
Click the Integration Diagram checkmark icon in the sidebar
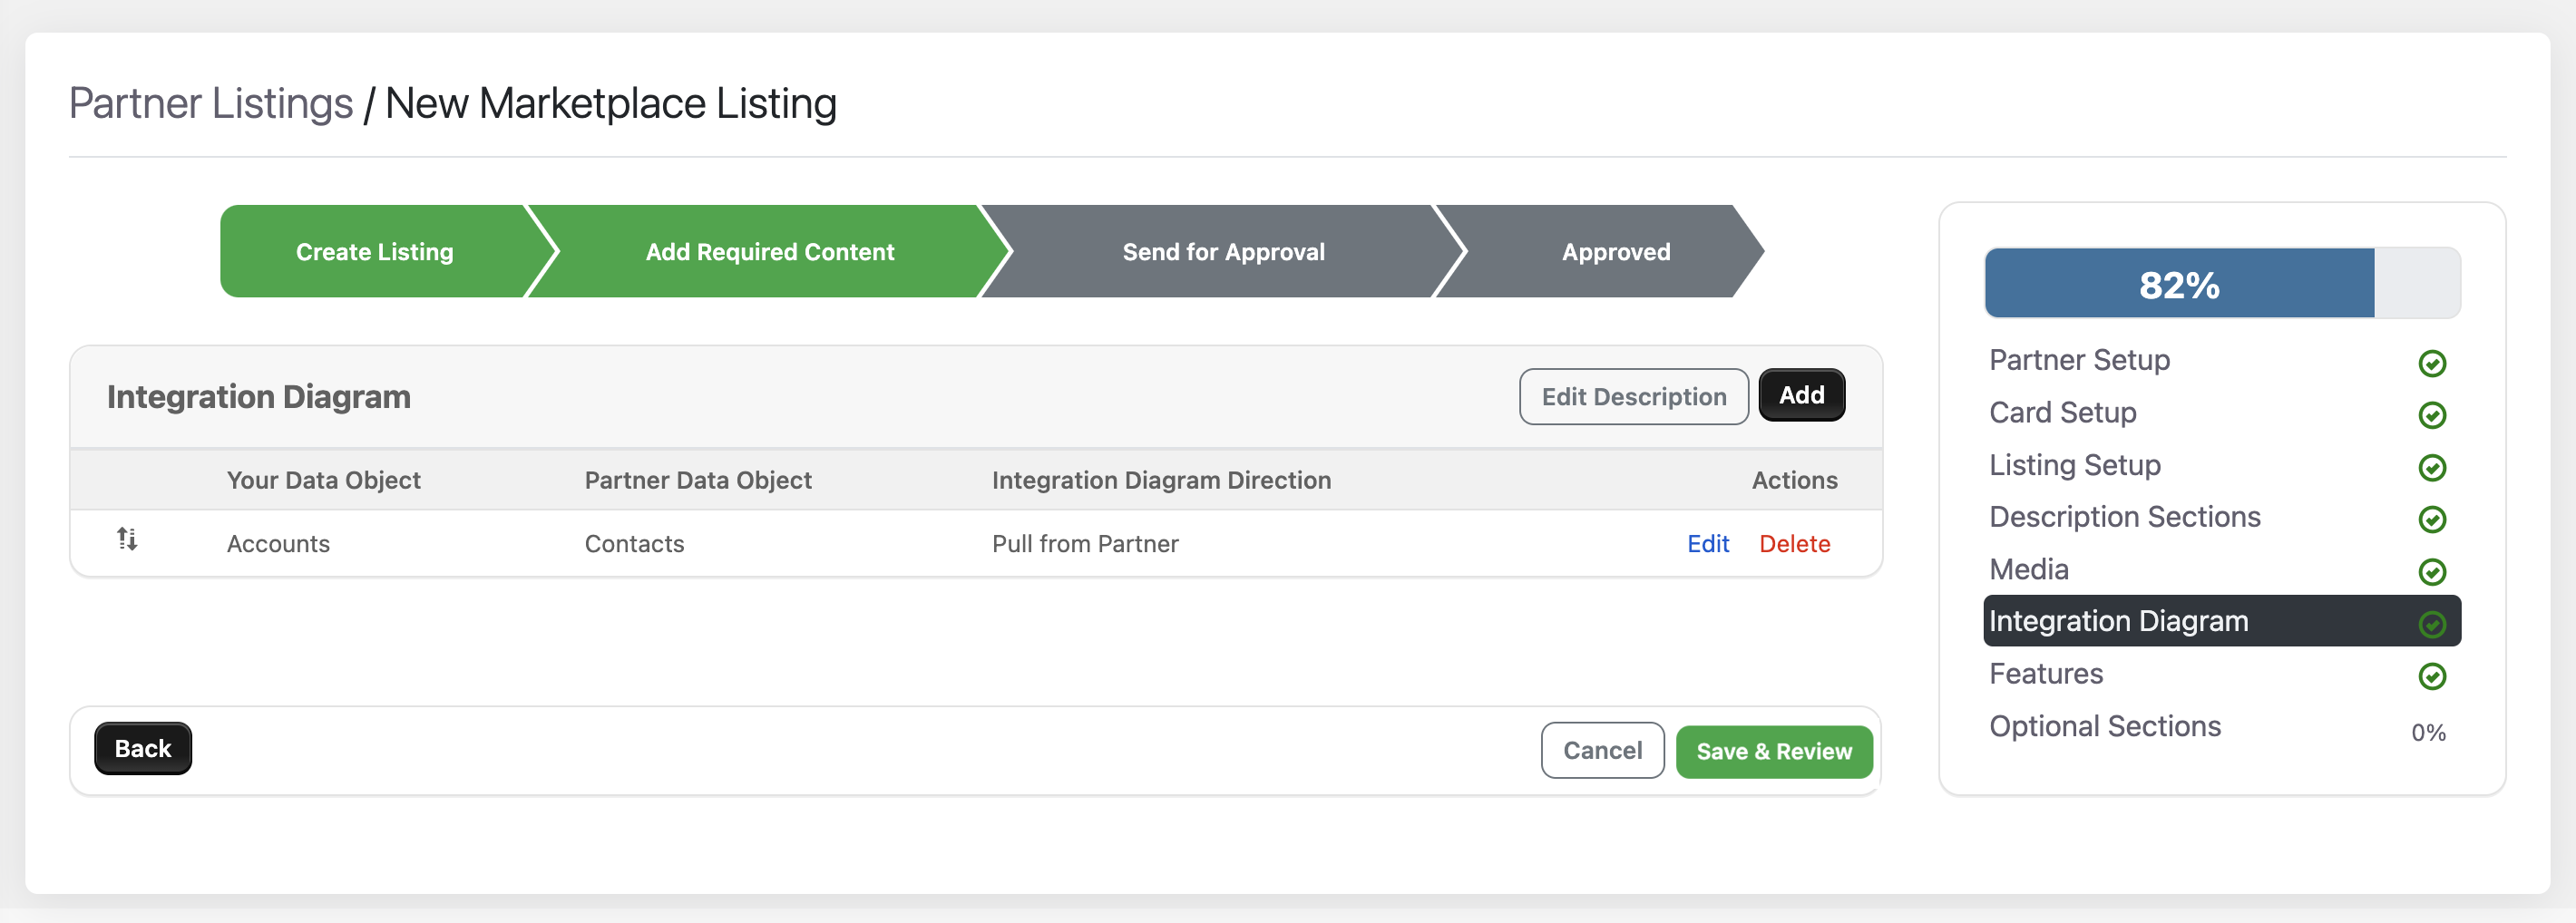[2432, 624]
